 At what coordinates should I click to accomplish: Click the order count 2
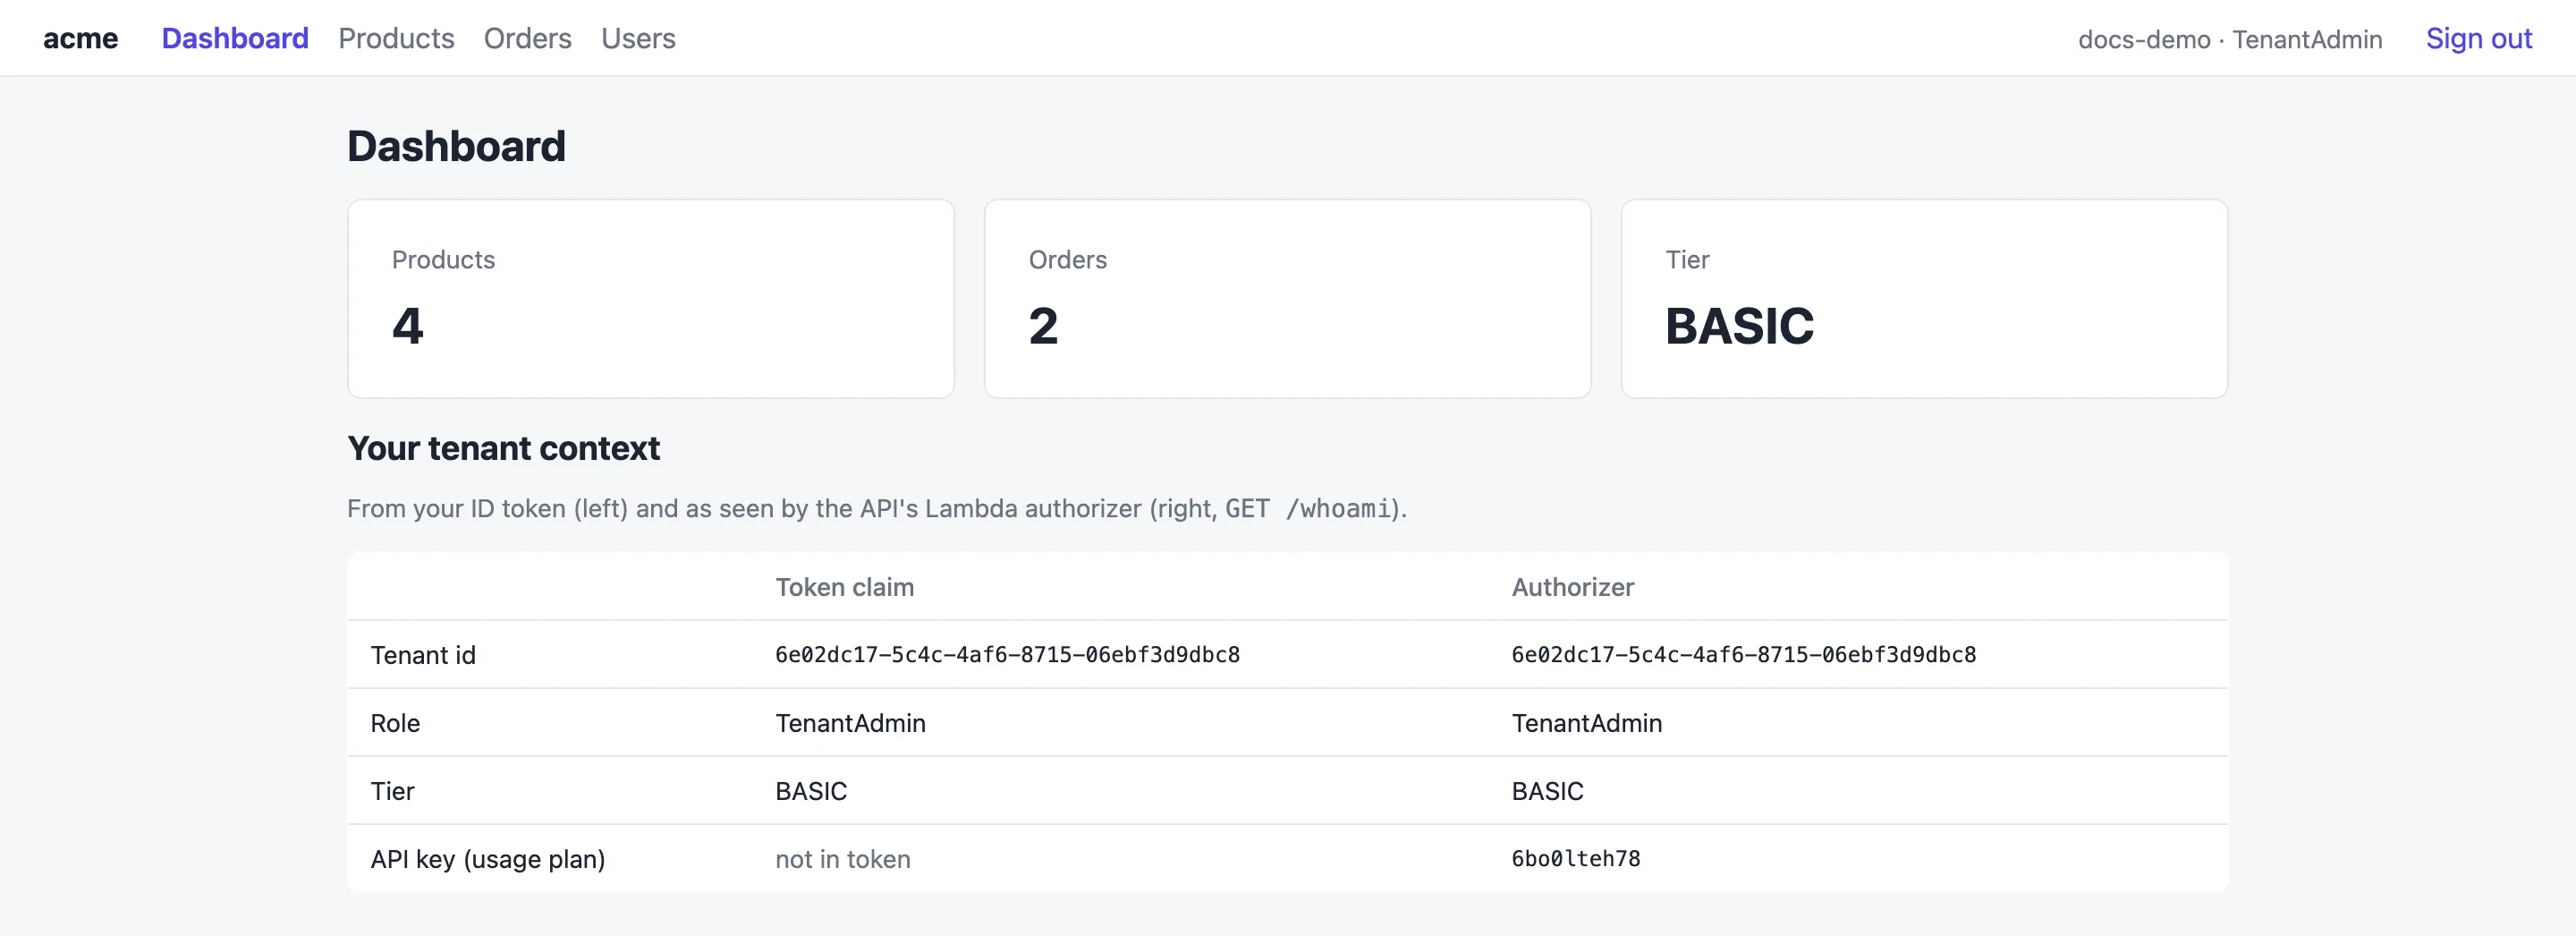point(1043,326)
